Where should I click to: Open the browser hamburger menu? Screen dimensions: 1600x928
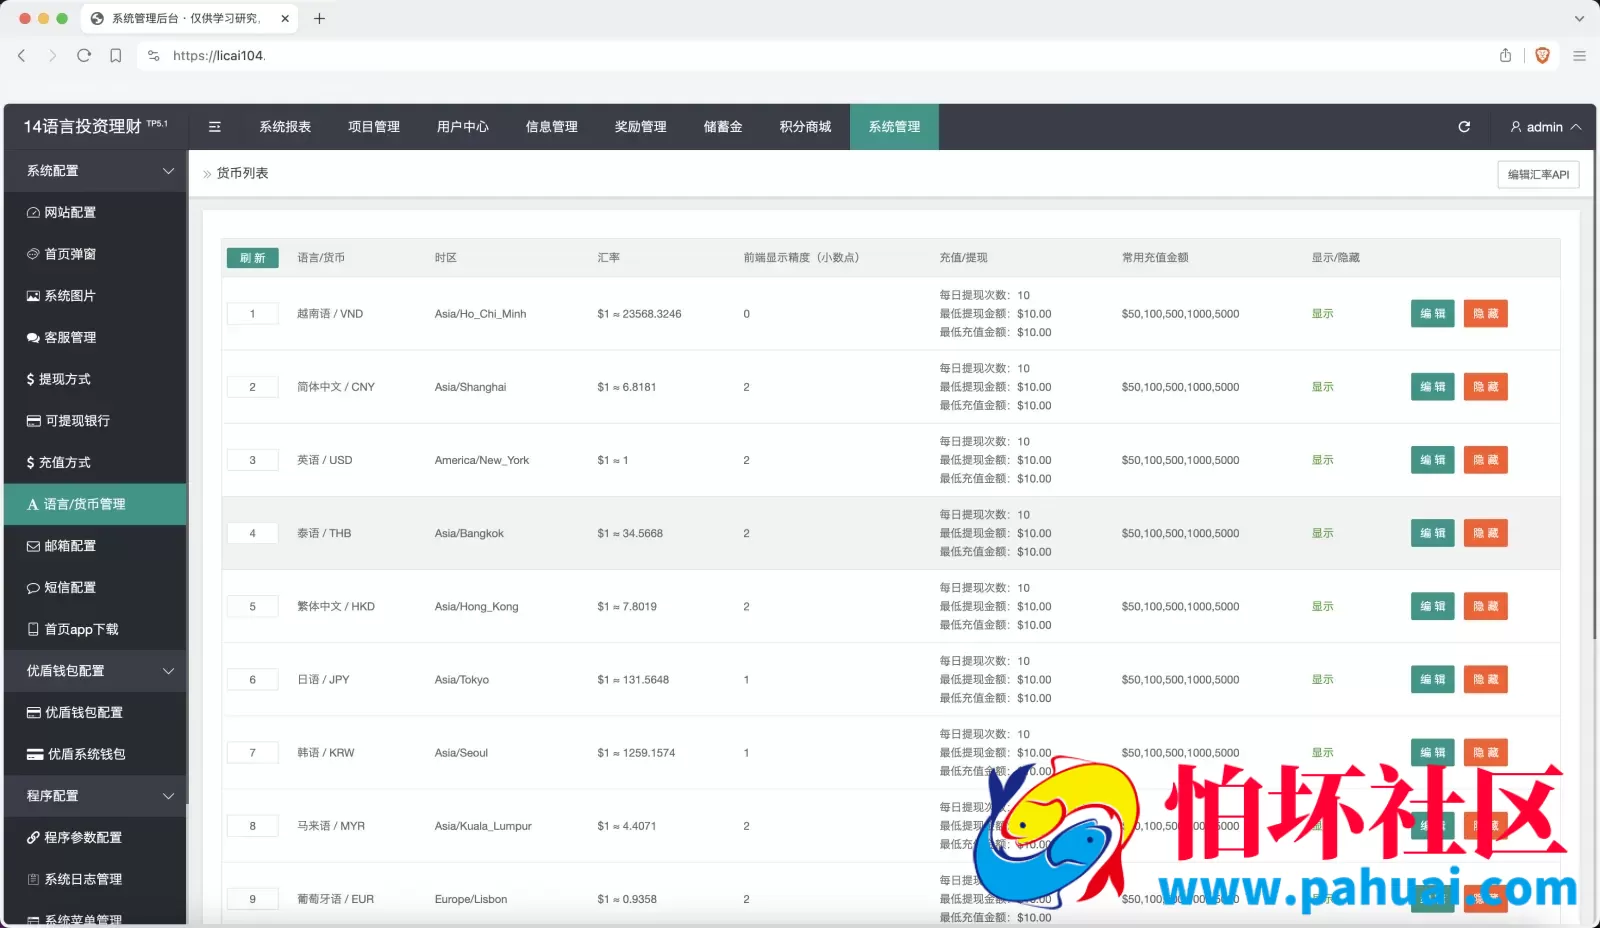(1579, 56)
